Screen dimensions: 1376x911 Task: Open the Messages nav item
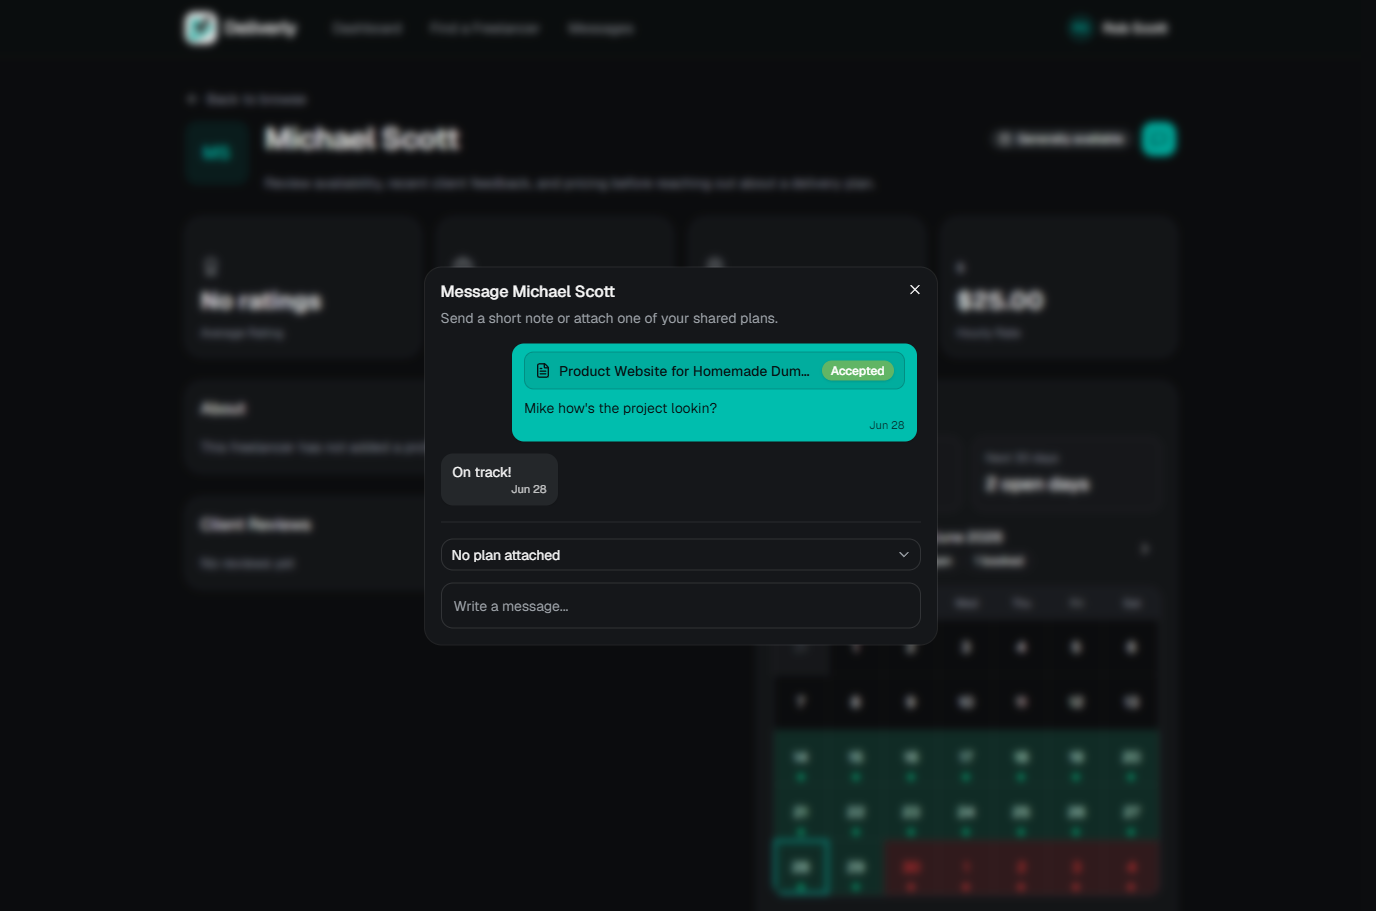click(600, 28)
